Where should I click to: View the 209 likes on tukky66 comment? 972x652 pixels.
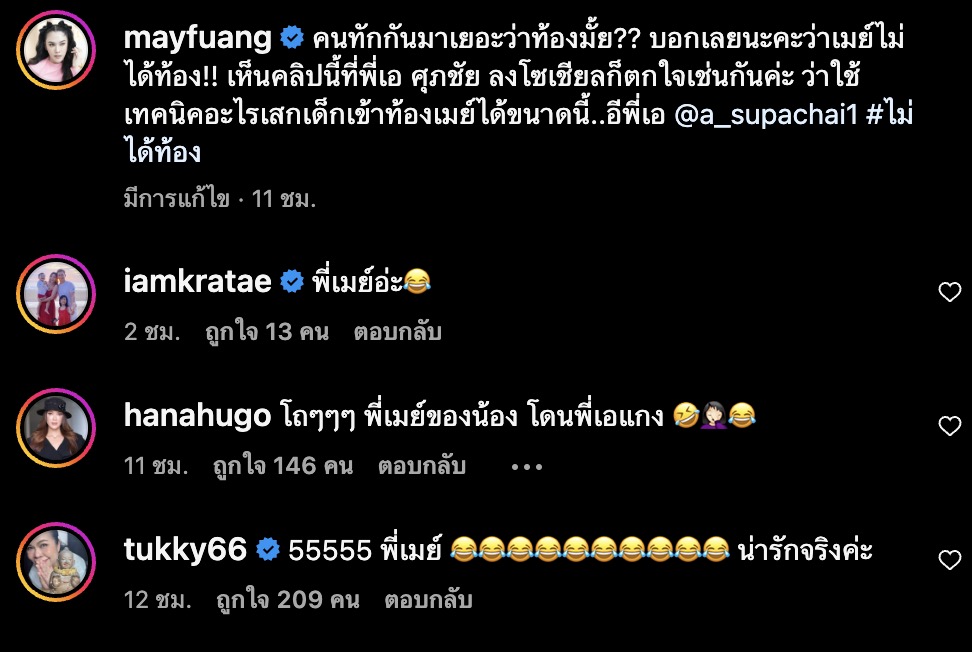pyautogui.click(x=288, y=601)
